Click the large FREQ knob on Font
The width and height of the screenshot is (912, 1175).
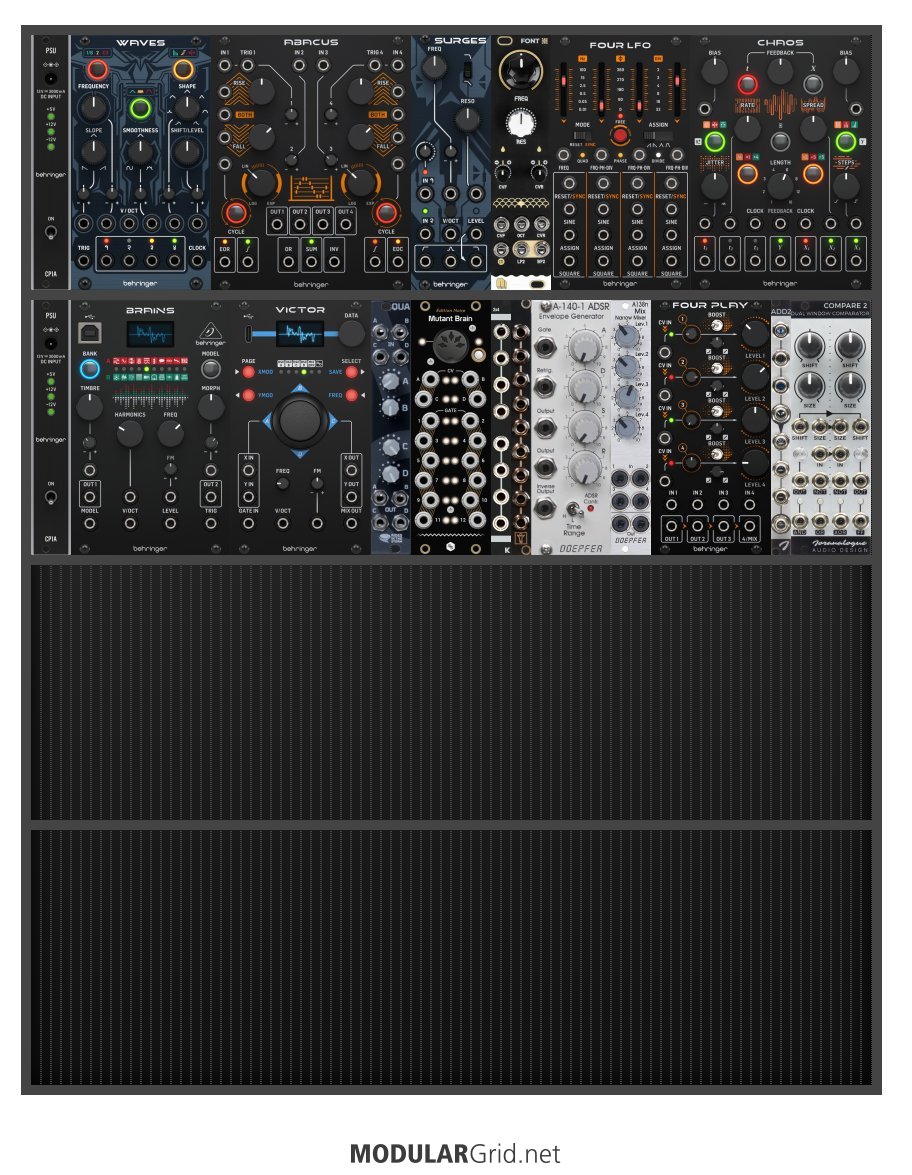pos(521,70)
